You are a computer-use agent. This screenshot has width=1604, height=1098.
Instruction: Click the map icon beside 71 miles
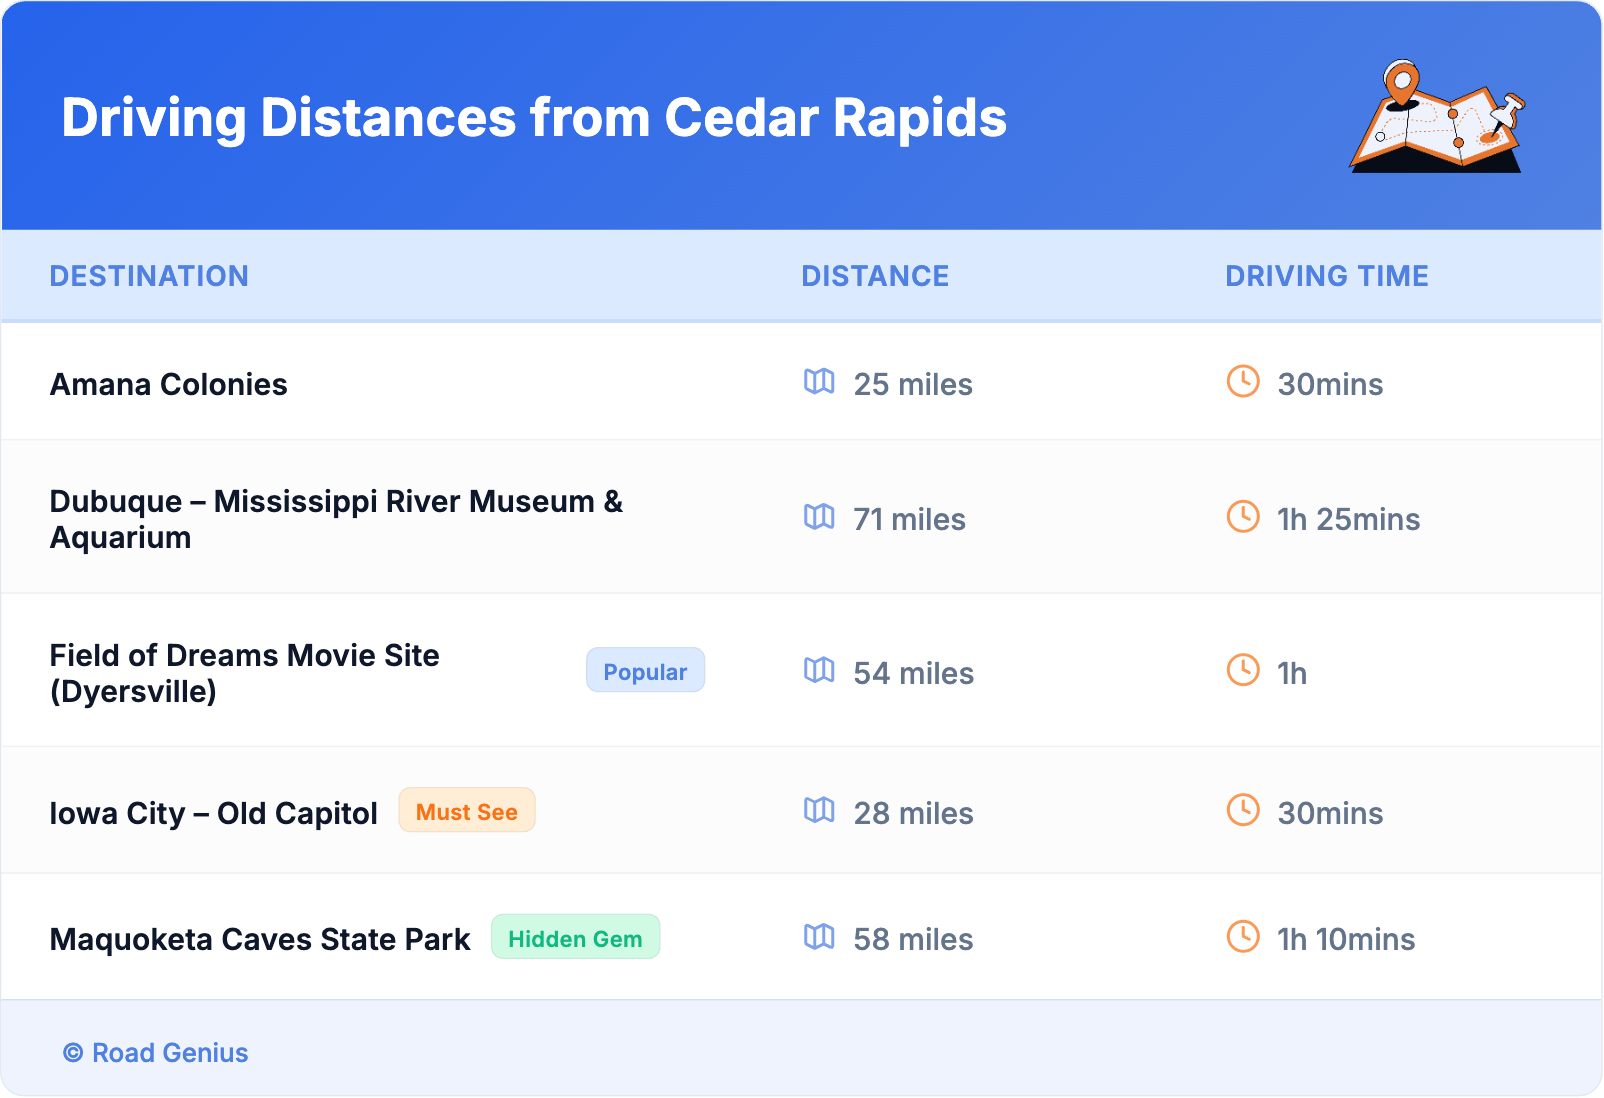tap(819, 517)
